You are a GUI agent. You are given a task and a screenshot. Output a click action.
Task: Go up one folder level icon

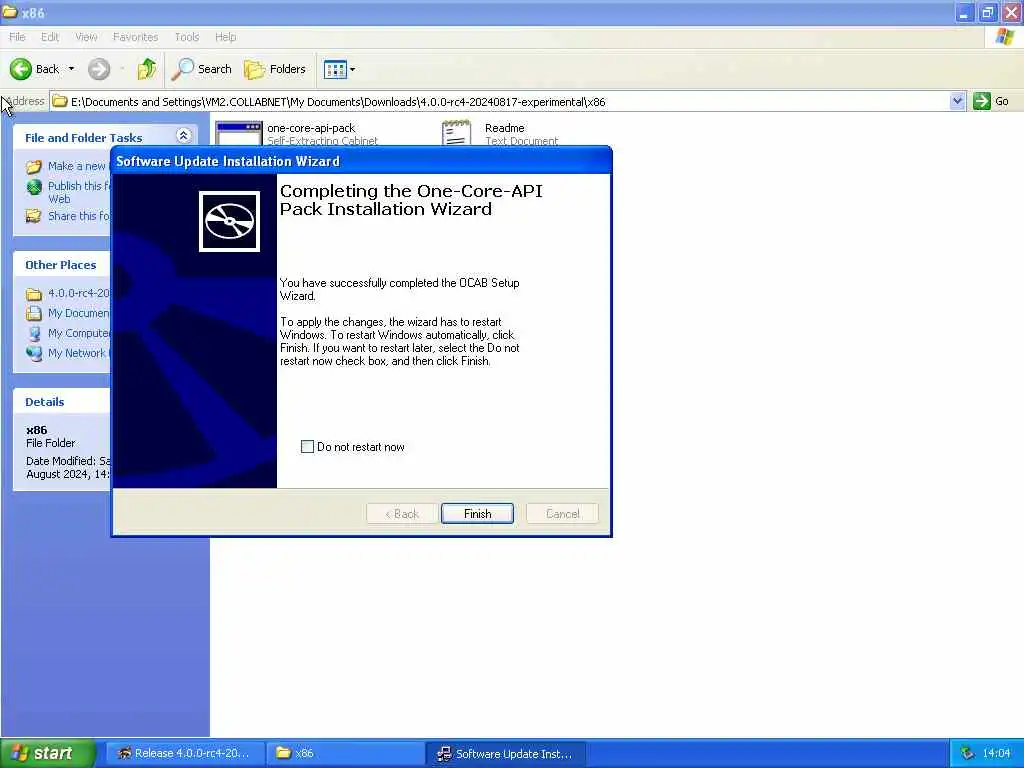pos(147,69)
